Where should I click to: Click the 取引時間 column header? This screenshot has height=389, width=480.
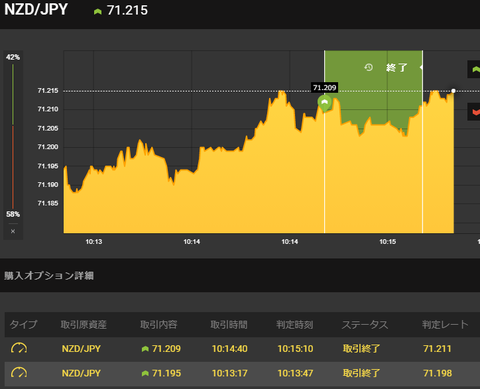229,324
